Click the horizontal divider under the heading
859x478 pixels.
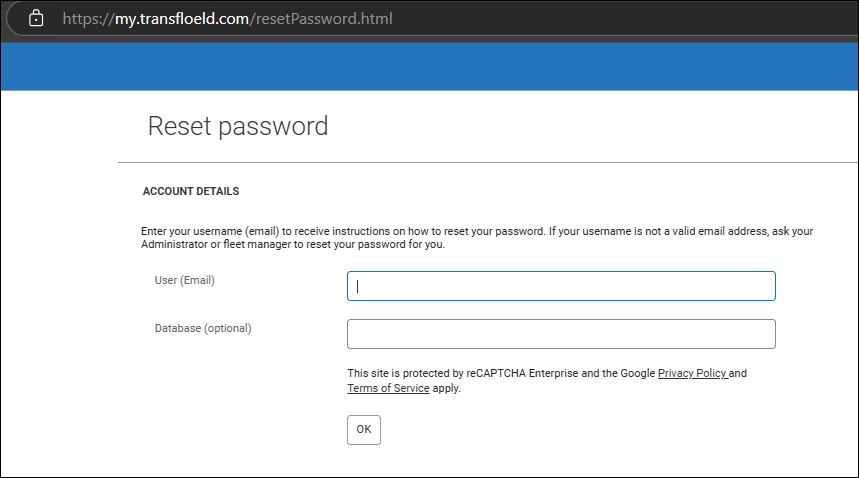click(488, 162)
